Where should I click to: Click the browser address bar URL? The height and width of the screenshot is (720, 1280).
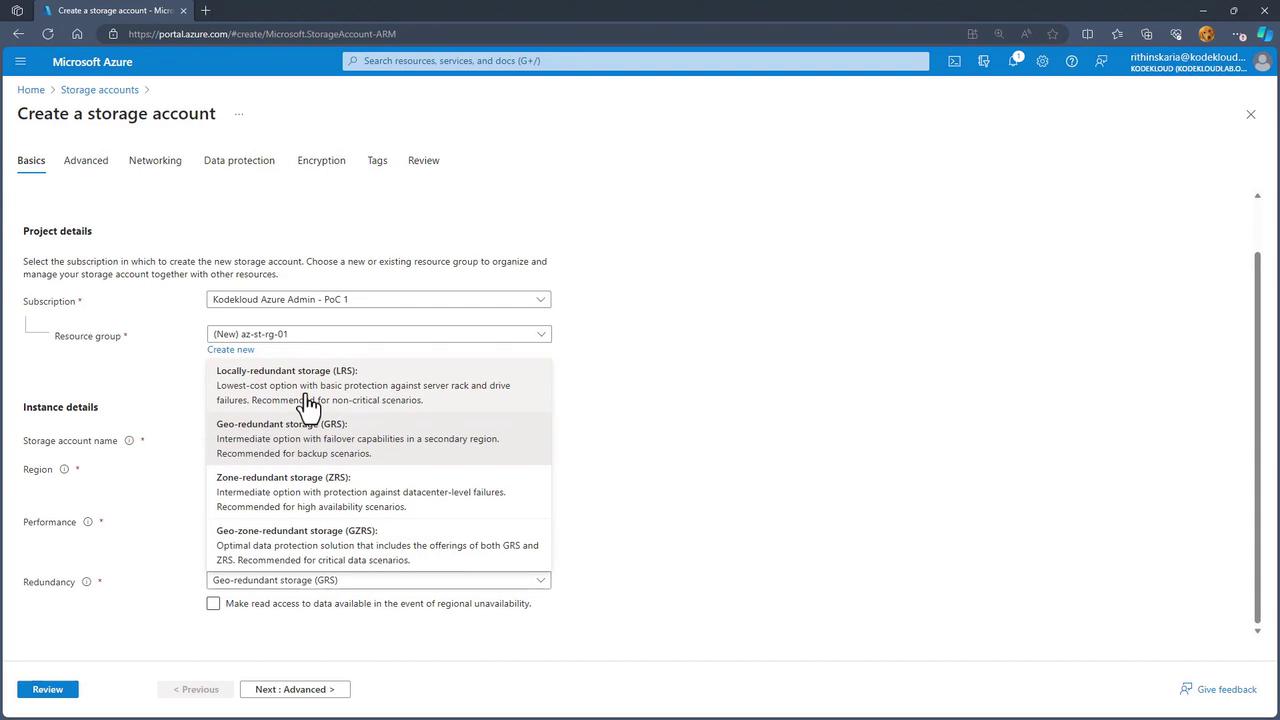pos(262,34)
